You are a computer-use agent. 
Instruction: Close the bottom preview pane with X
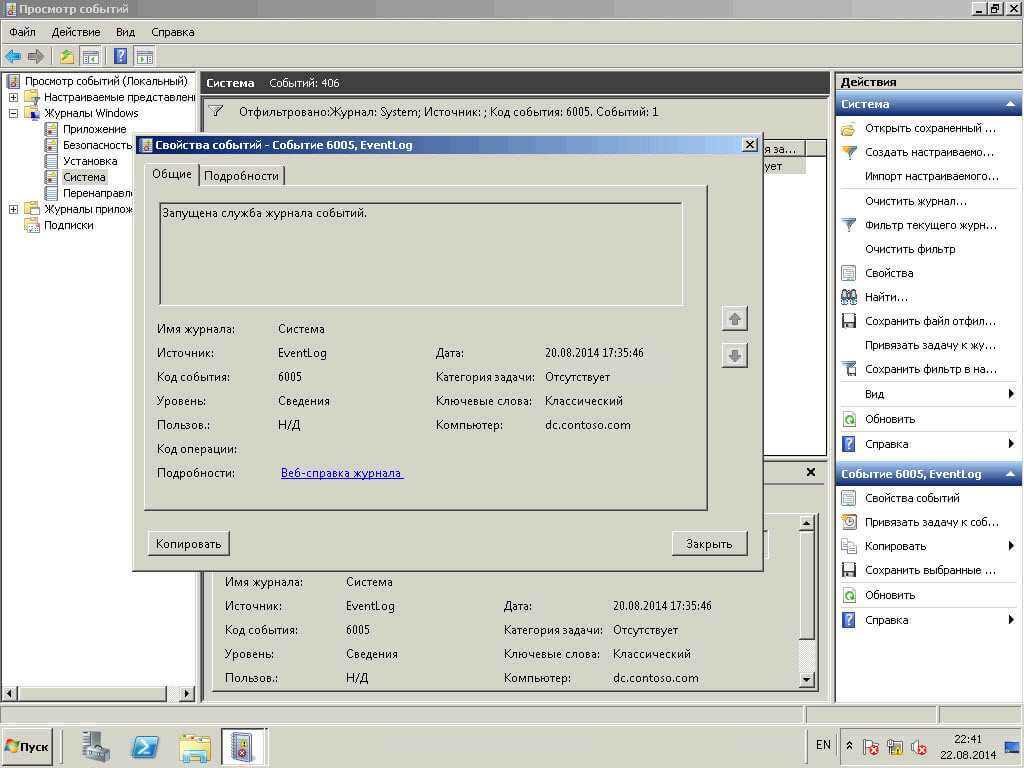pos(811,472)
